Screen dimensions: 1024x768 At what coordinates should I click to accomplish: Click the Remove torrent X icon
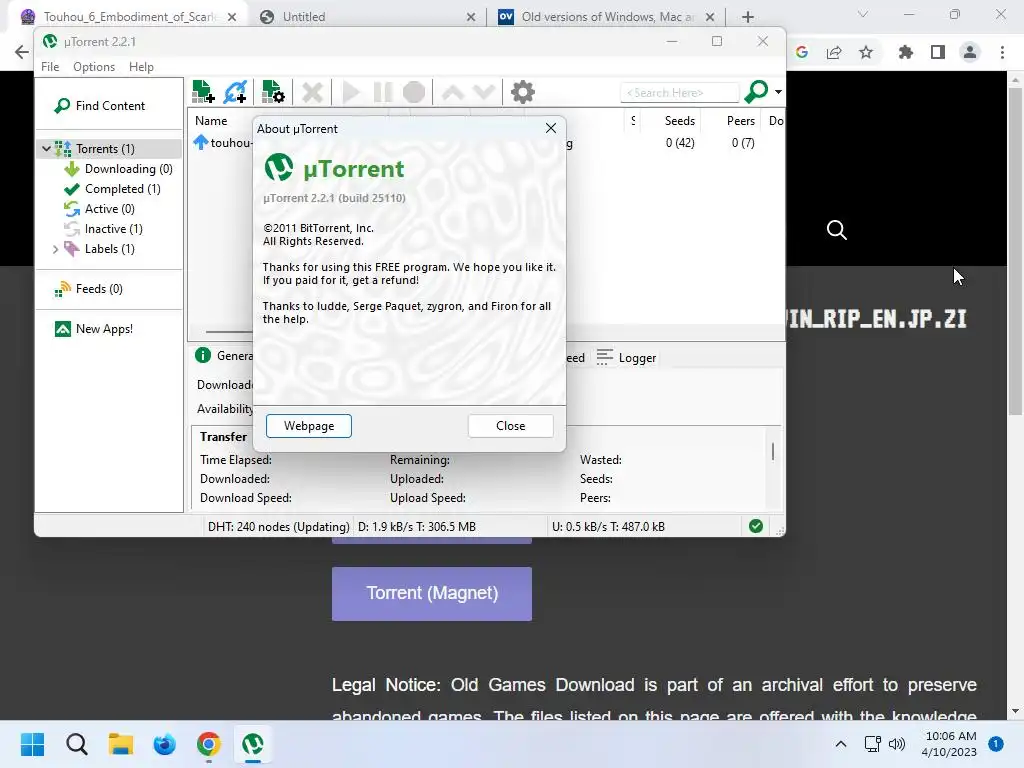coord(312,92)
